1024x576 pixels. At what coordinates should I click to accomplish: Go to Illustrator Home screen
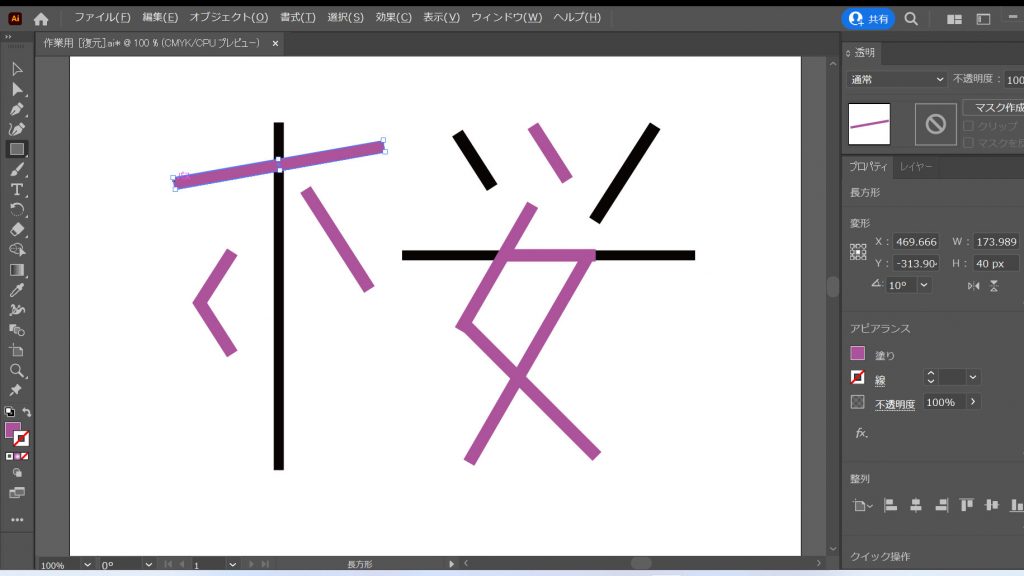[x=41, y=19]
